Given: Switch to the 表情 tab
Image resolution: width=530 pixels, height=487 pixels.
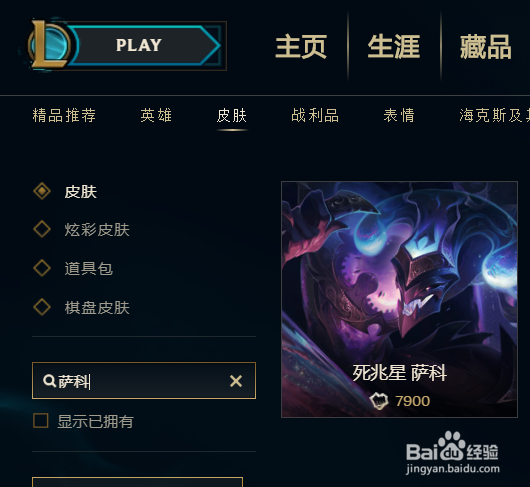Looking at the screenshot, I should tap(399, 115).
